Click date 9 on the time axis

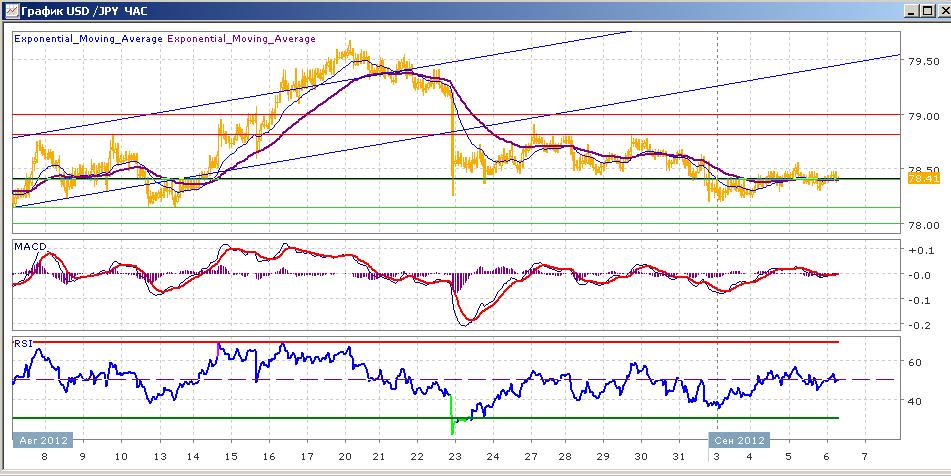coord(82,457)
